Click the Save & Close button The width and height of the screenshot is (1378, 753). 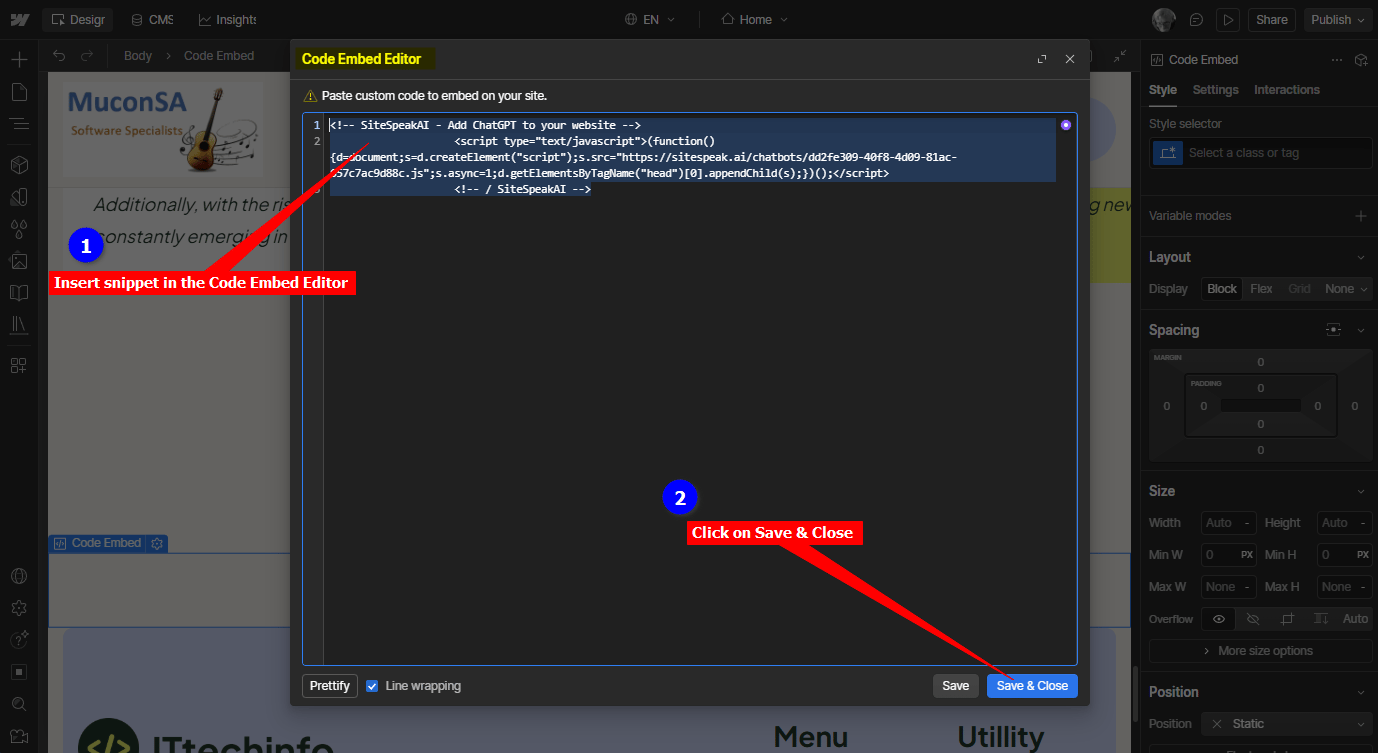point(1032,686)
